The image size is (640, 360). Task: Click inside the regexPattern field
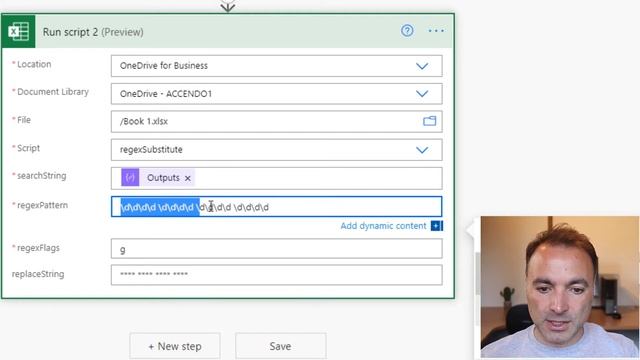pyautogui.click(x=276, y=207)
